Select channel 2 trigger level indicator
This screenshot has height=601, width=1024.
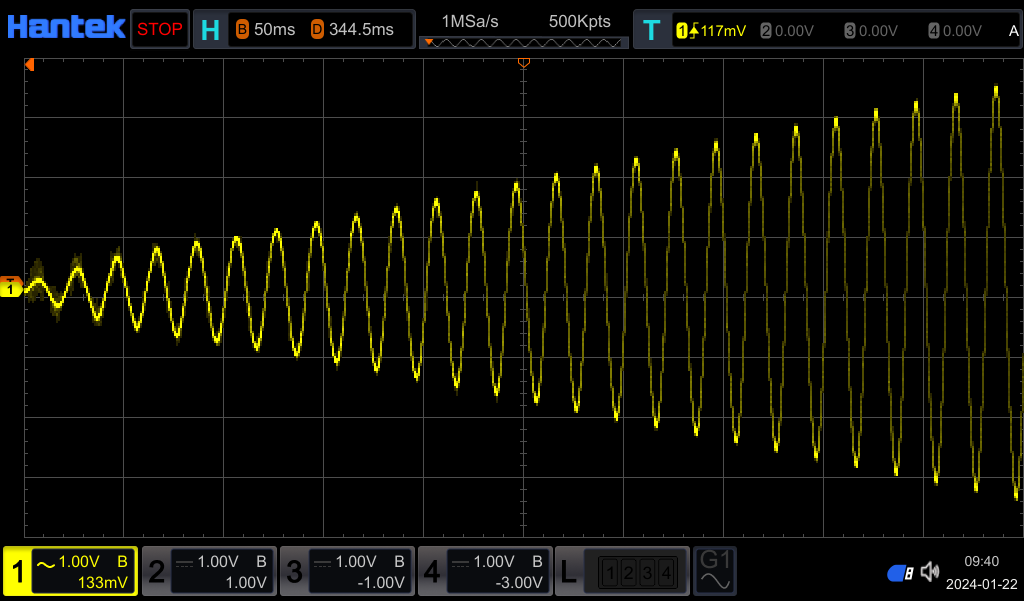coord(789,31)
